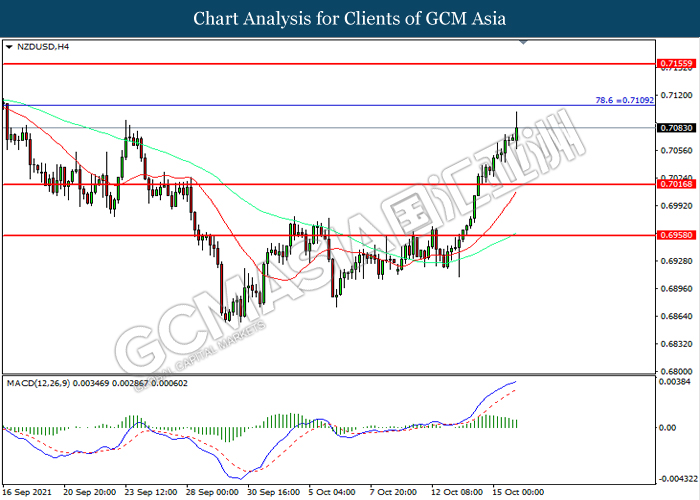Click the time label 15 Oct 00:00

click(x=518, y=492)
